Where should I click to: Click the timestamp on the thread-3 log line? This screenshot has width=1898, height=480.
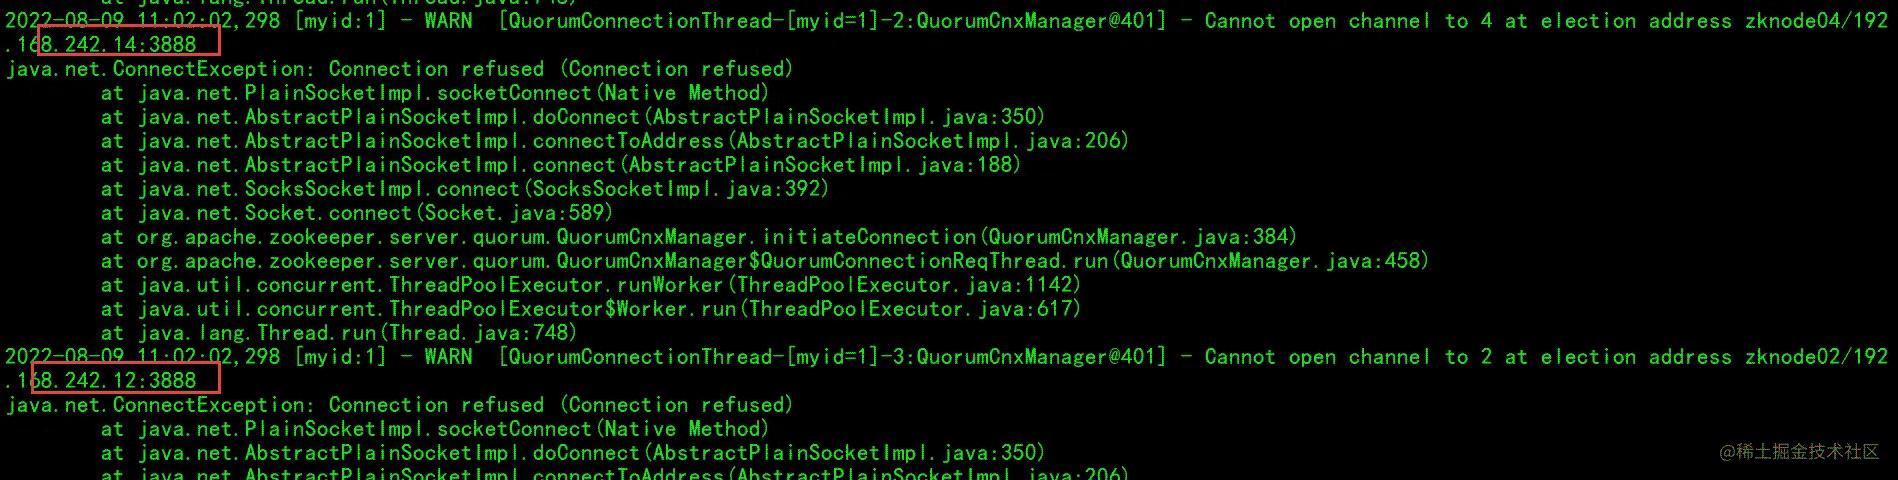tap(142, 356)
